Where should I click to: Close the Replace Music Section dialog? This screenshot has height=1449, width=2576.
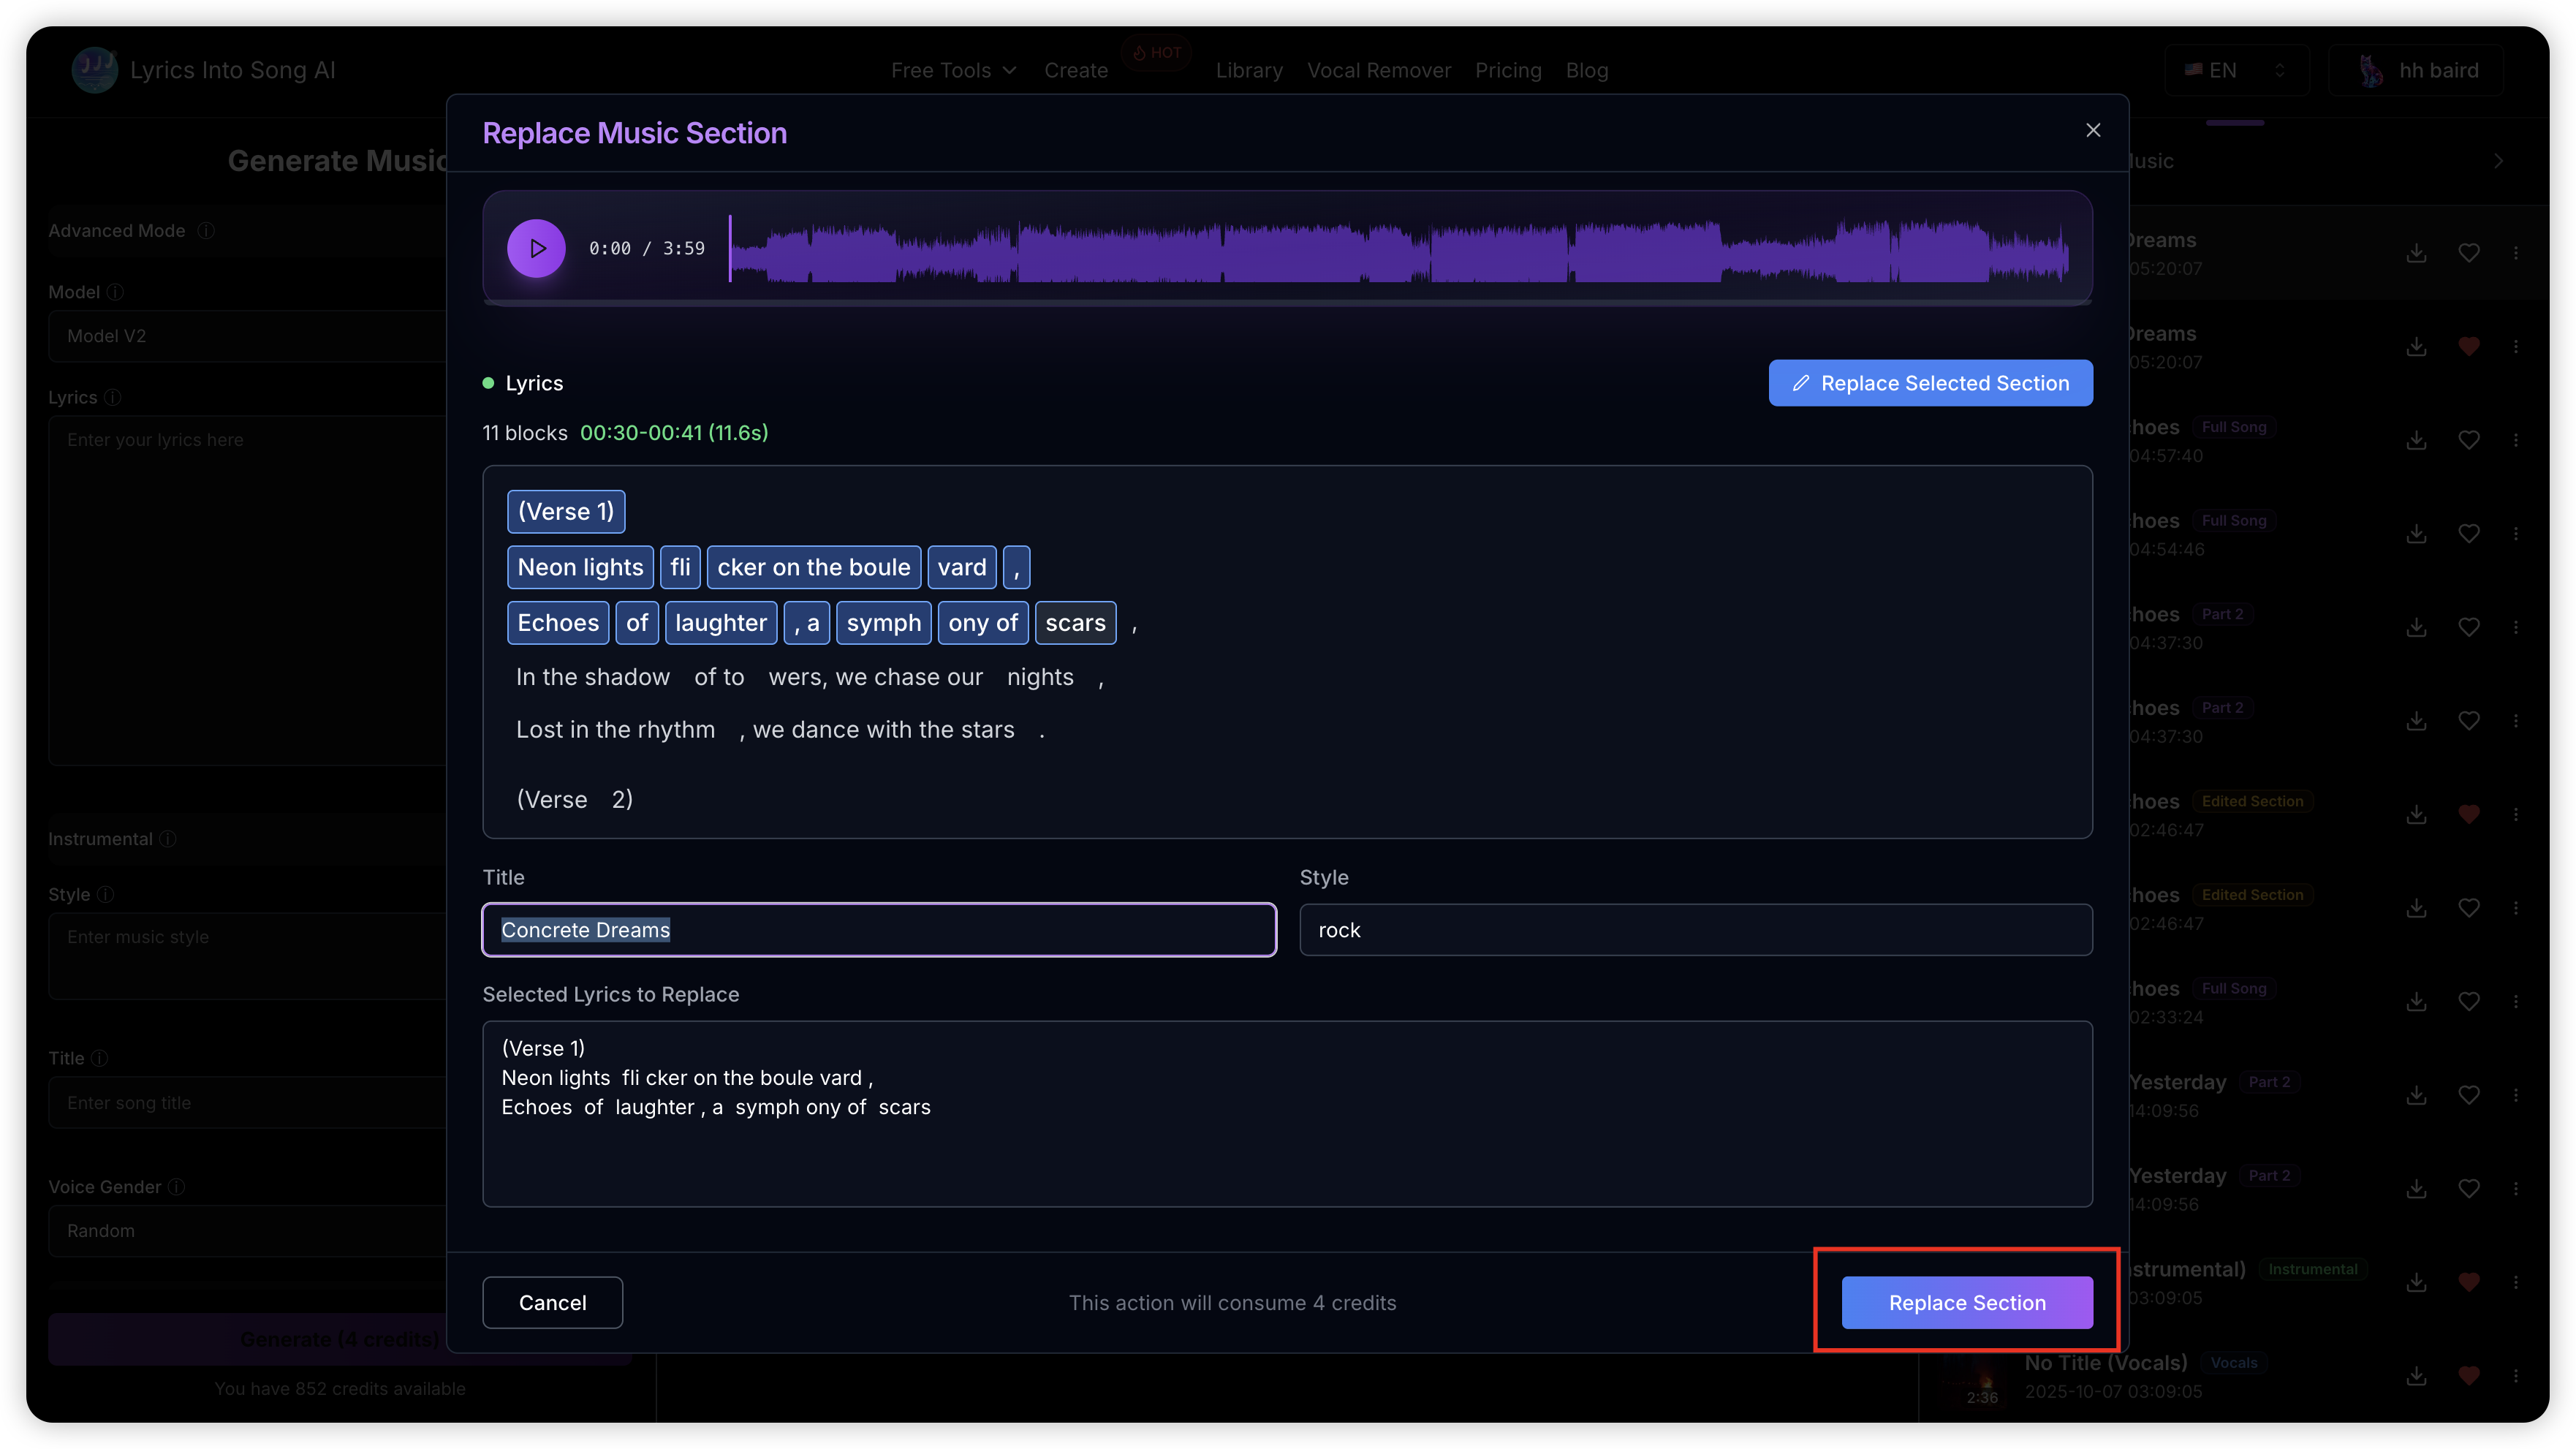tap(2093, 130)
